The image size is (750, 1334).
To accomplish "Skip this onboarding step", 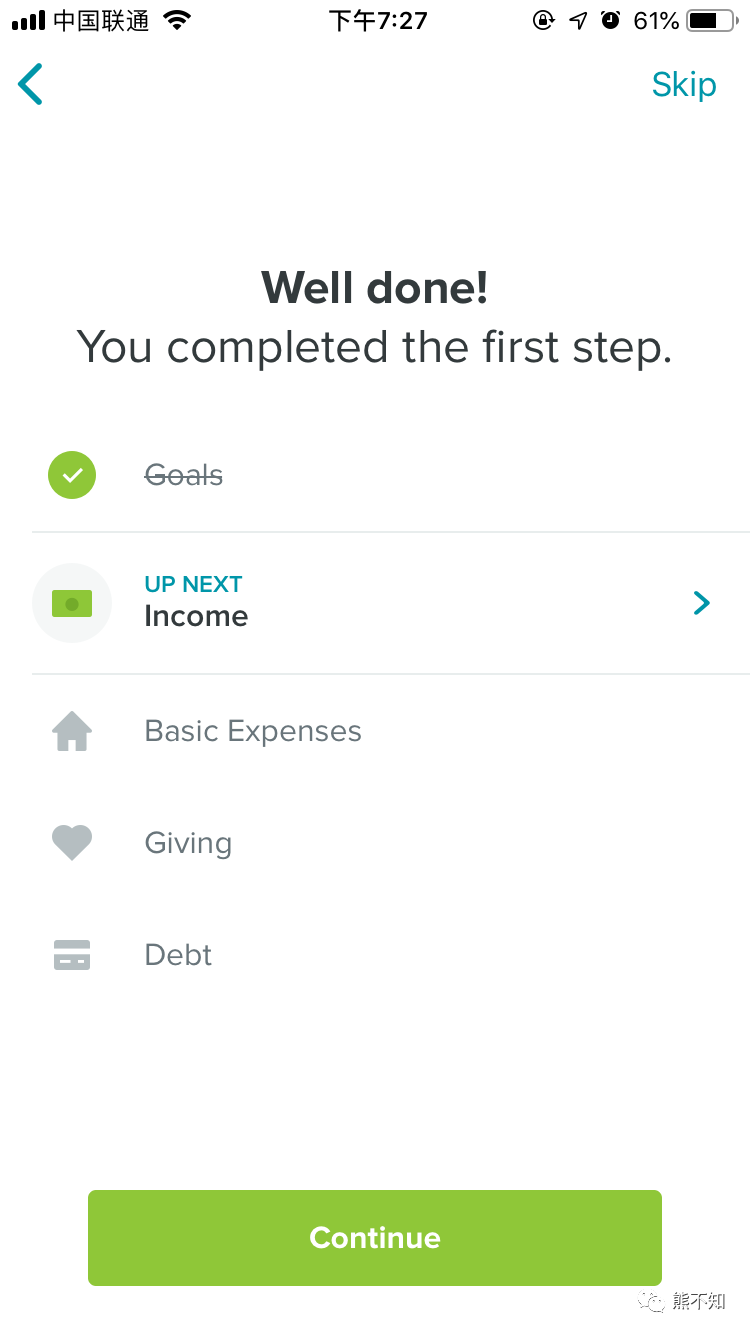I will coord(684,85).
